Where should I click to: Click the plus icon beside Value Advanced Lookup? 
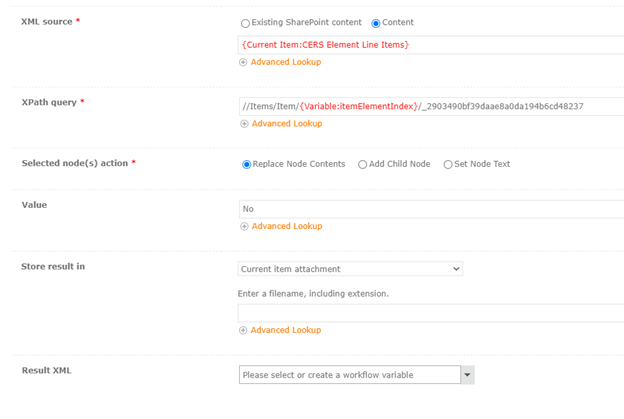point(244,226)
